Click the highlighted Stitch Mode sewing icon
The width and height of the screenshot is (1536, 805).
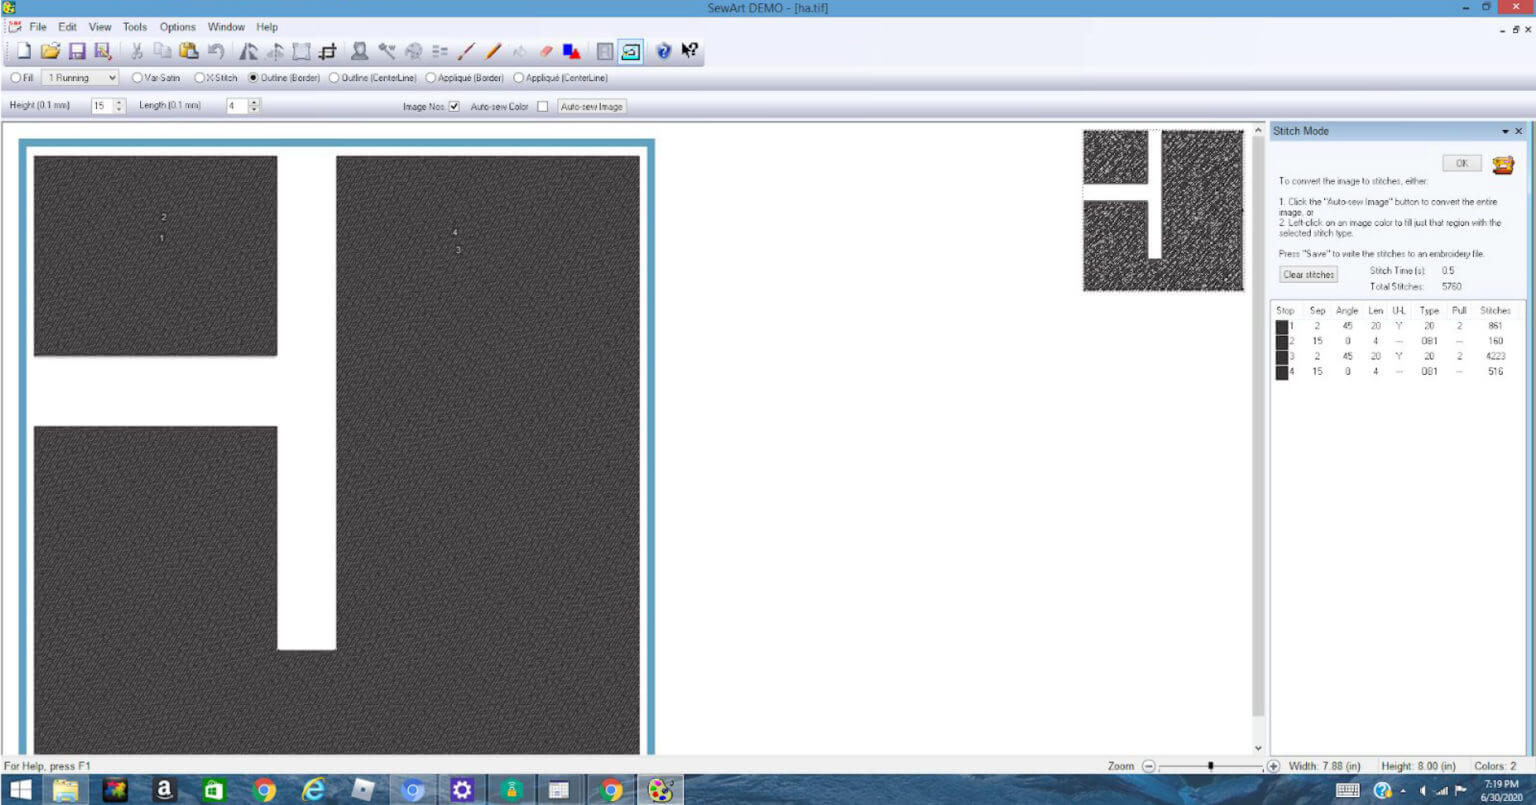[631, 51]
